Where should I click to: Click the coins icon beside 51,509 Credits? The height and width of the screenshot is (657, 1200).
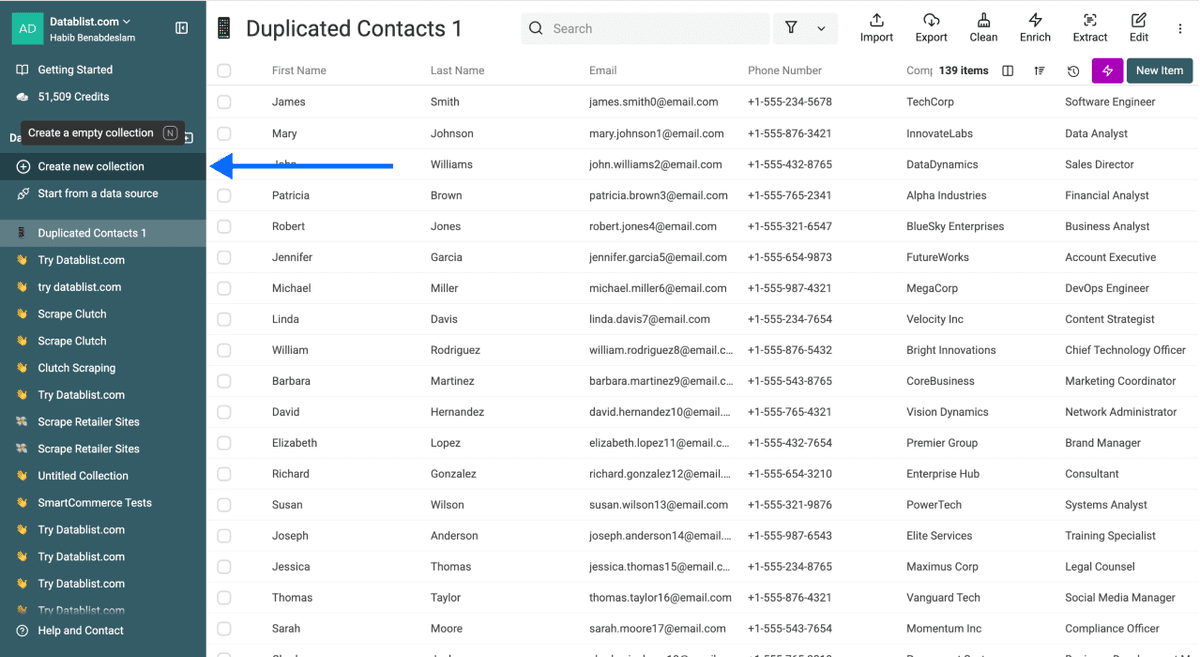(x=22, y=97)
